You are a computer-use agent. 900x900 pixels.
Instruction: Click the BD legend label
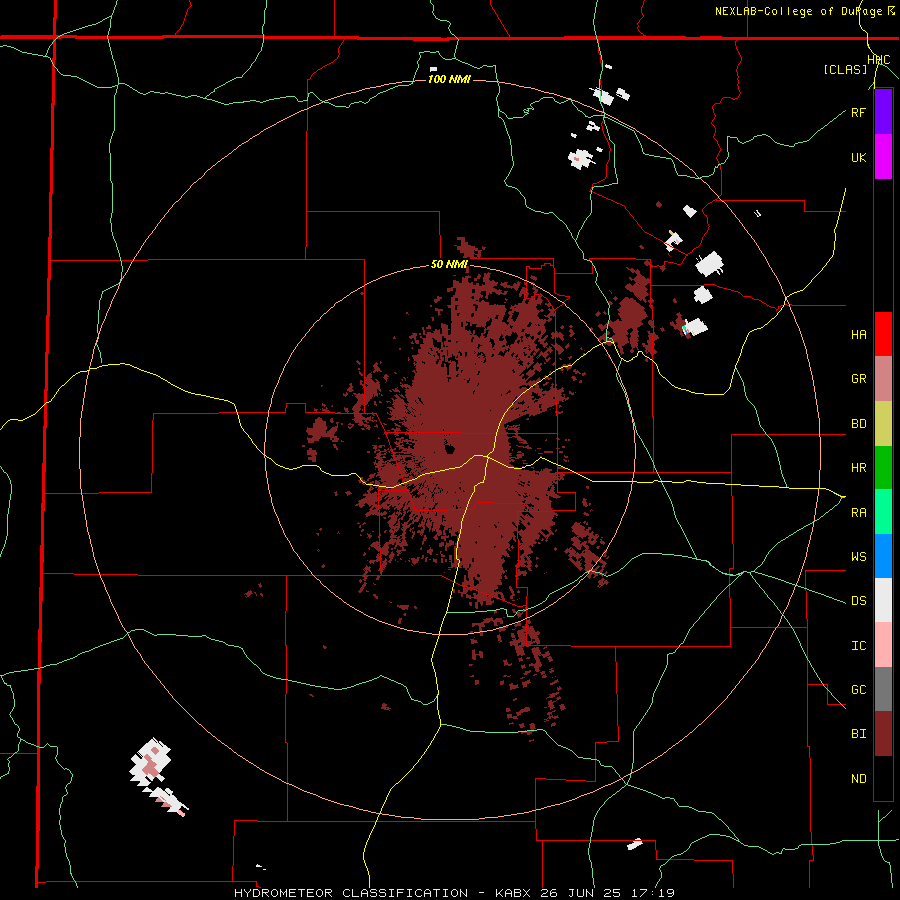tap(858, 424)
